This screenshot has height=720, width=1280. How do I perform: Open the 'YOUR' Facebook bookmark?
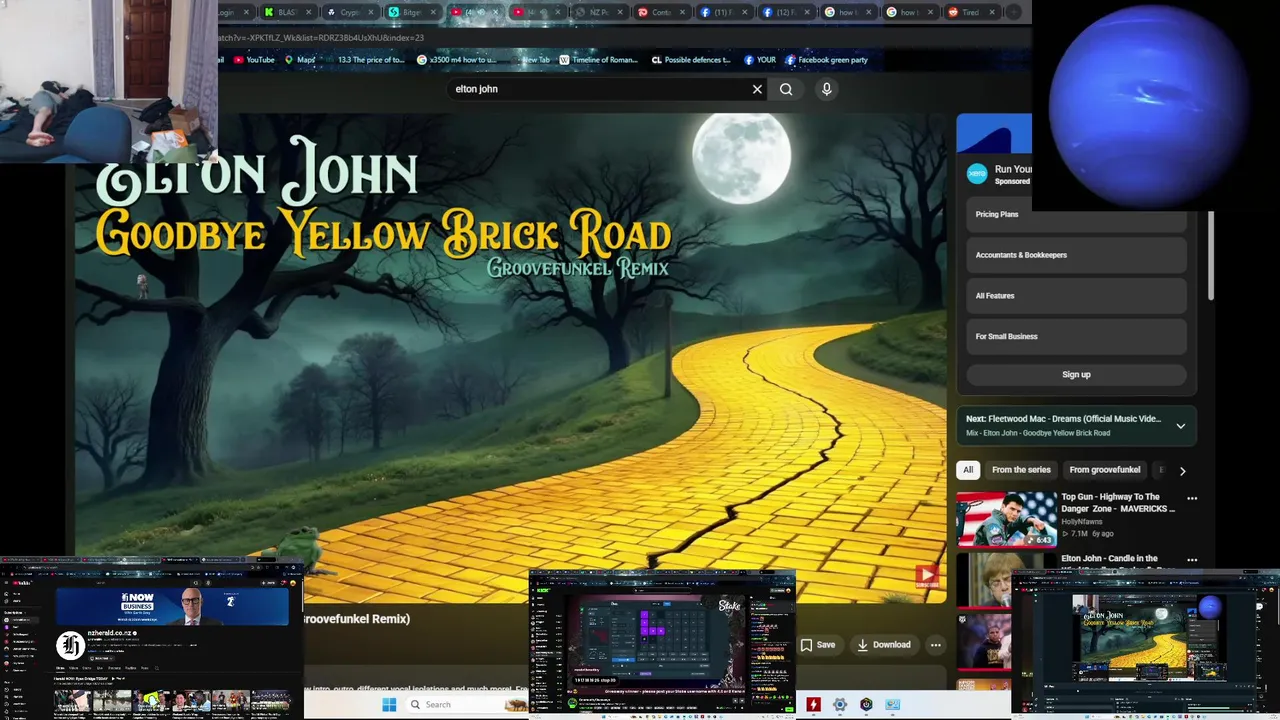click(x=760, y=60)
